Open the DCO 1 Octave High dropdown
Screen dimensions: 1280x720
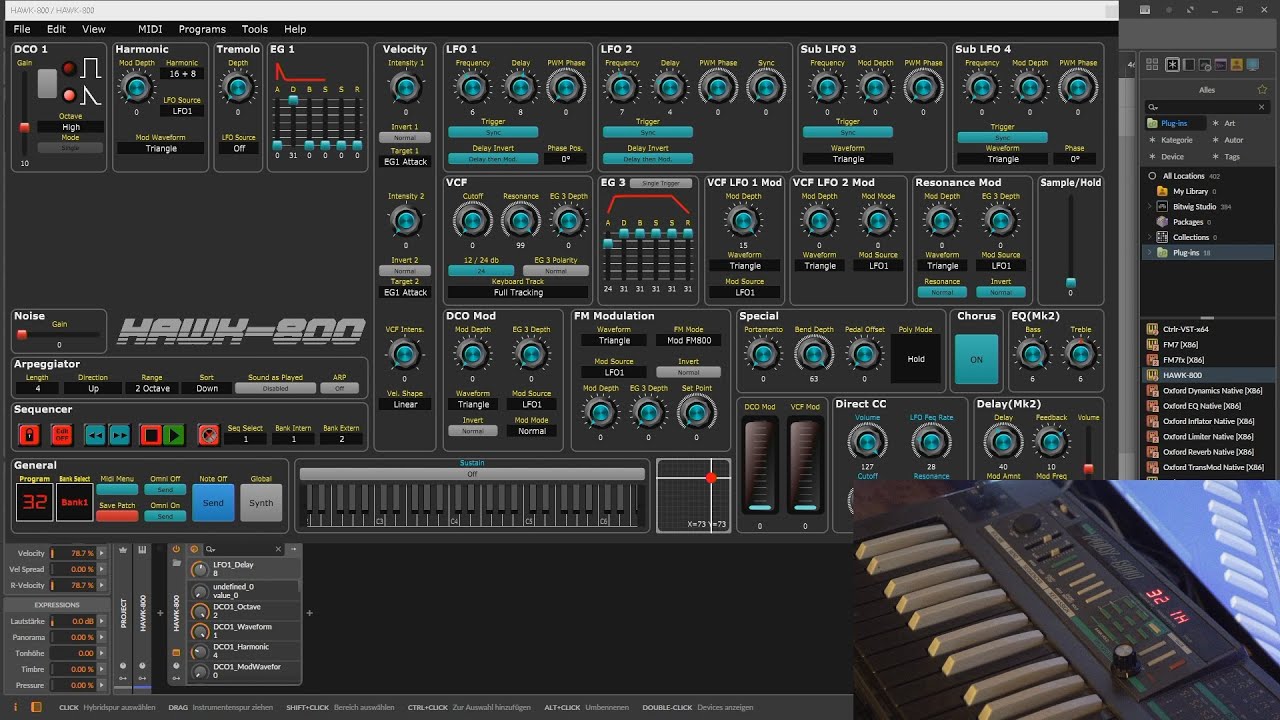click(71, 127)
